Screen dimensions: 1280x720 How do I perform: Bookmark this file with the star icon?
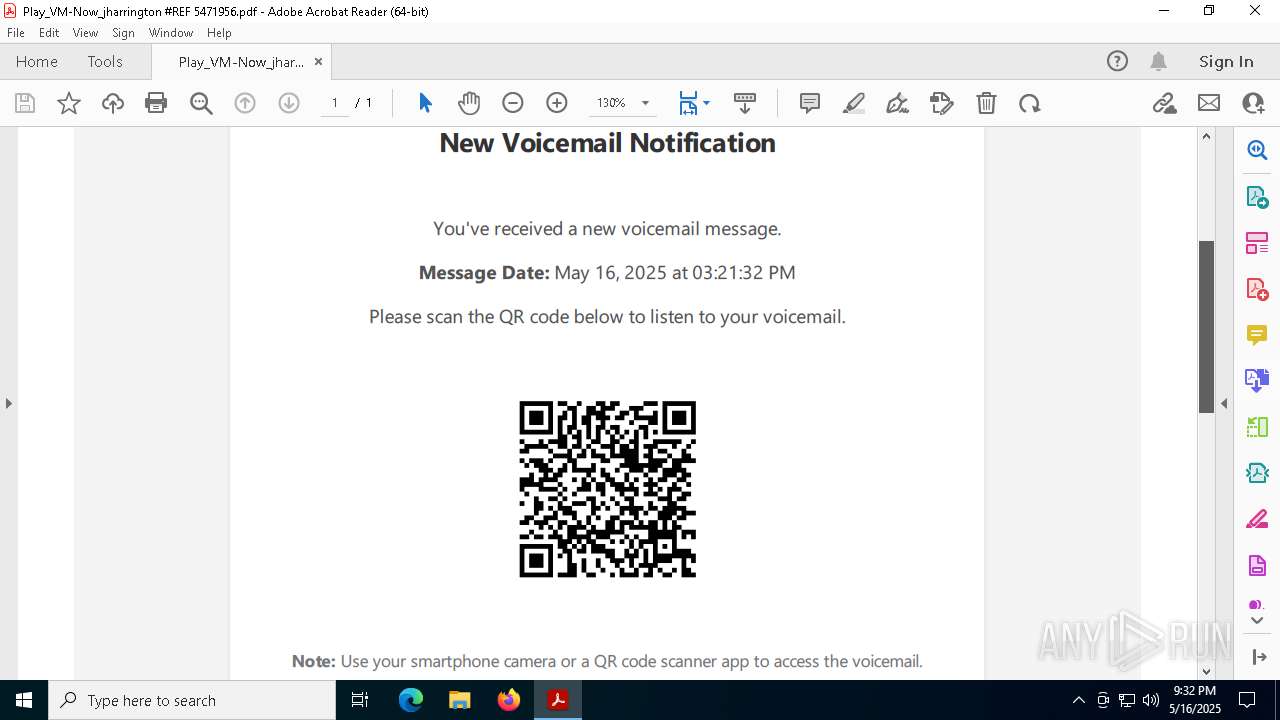[x=69, y=103]
